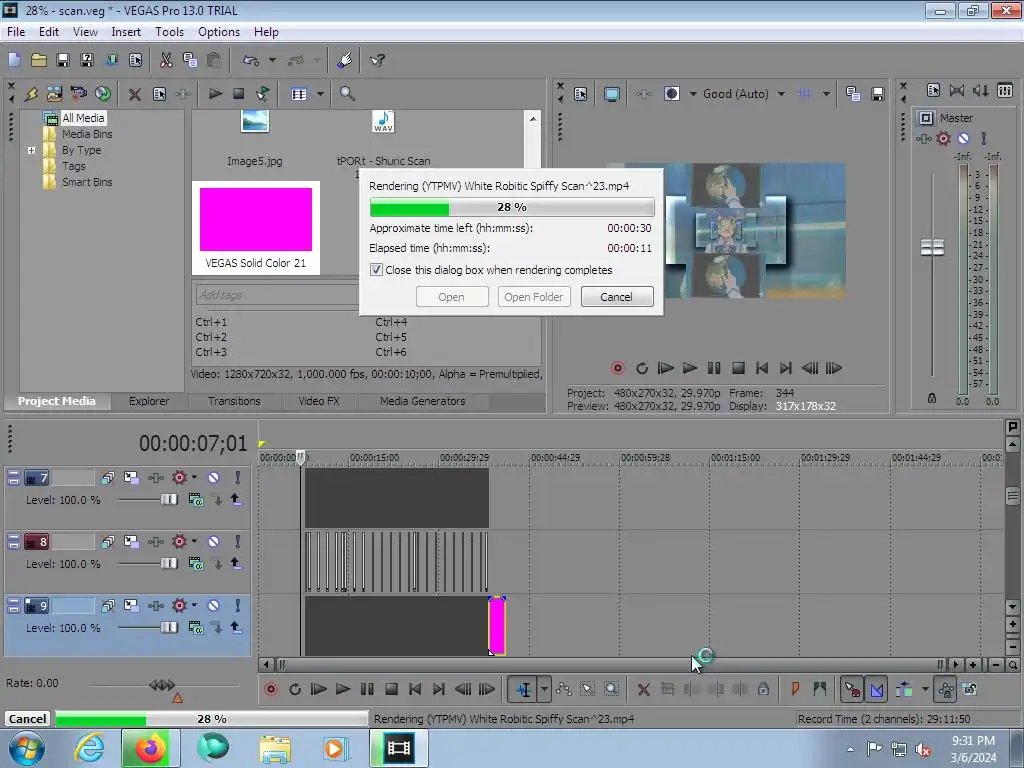Open Track Motion icon on track 8

coord(131,542)
